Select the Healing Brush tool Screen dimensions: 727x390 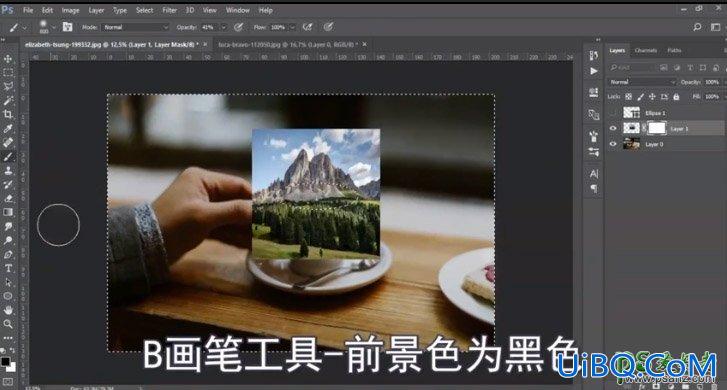[8, 142]
